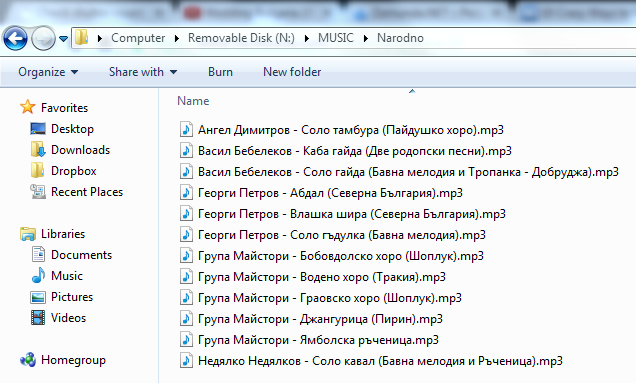Create a New folder from the toolbar
636x383 pixels.
[x=292, y=72]
